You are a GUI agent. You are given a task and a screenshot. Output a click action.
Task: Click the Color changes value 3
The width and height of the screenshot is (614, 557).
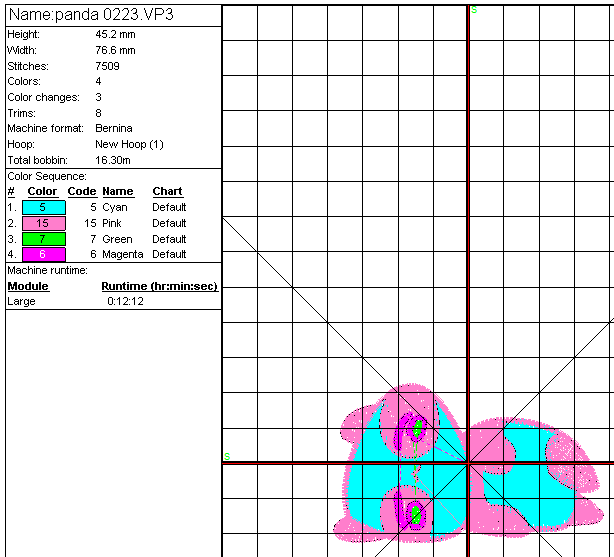pyautogui.click(x=98, y=97)
